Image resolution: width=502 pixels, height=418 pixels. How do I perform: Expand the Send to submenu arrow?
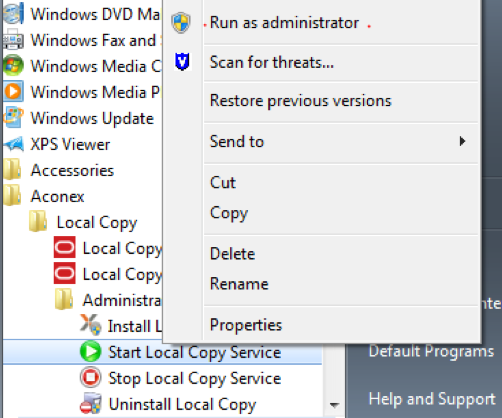[462, 141]
